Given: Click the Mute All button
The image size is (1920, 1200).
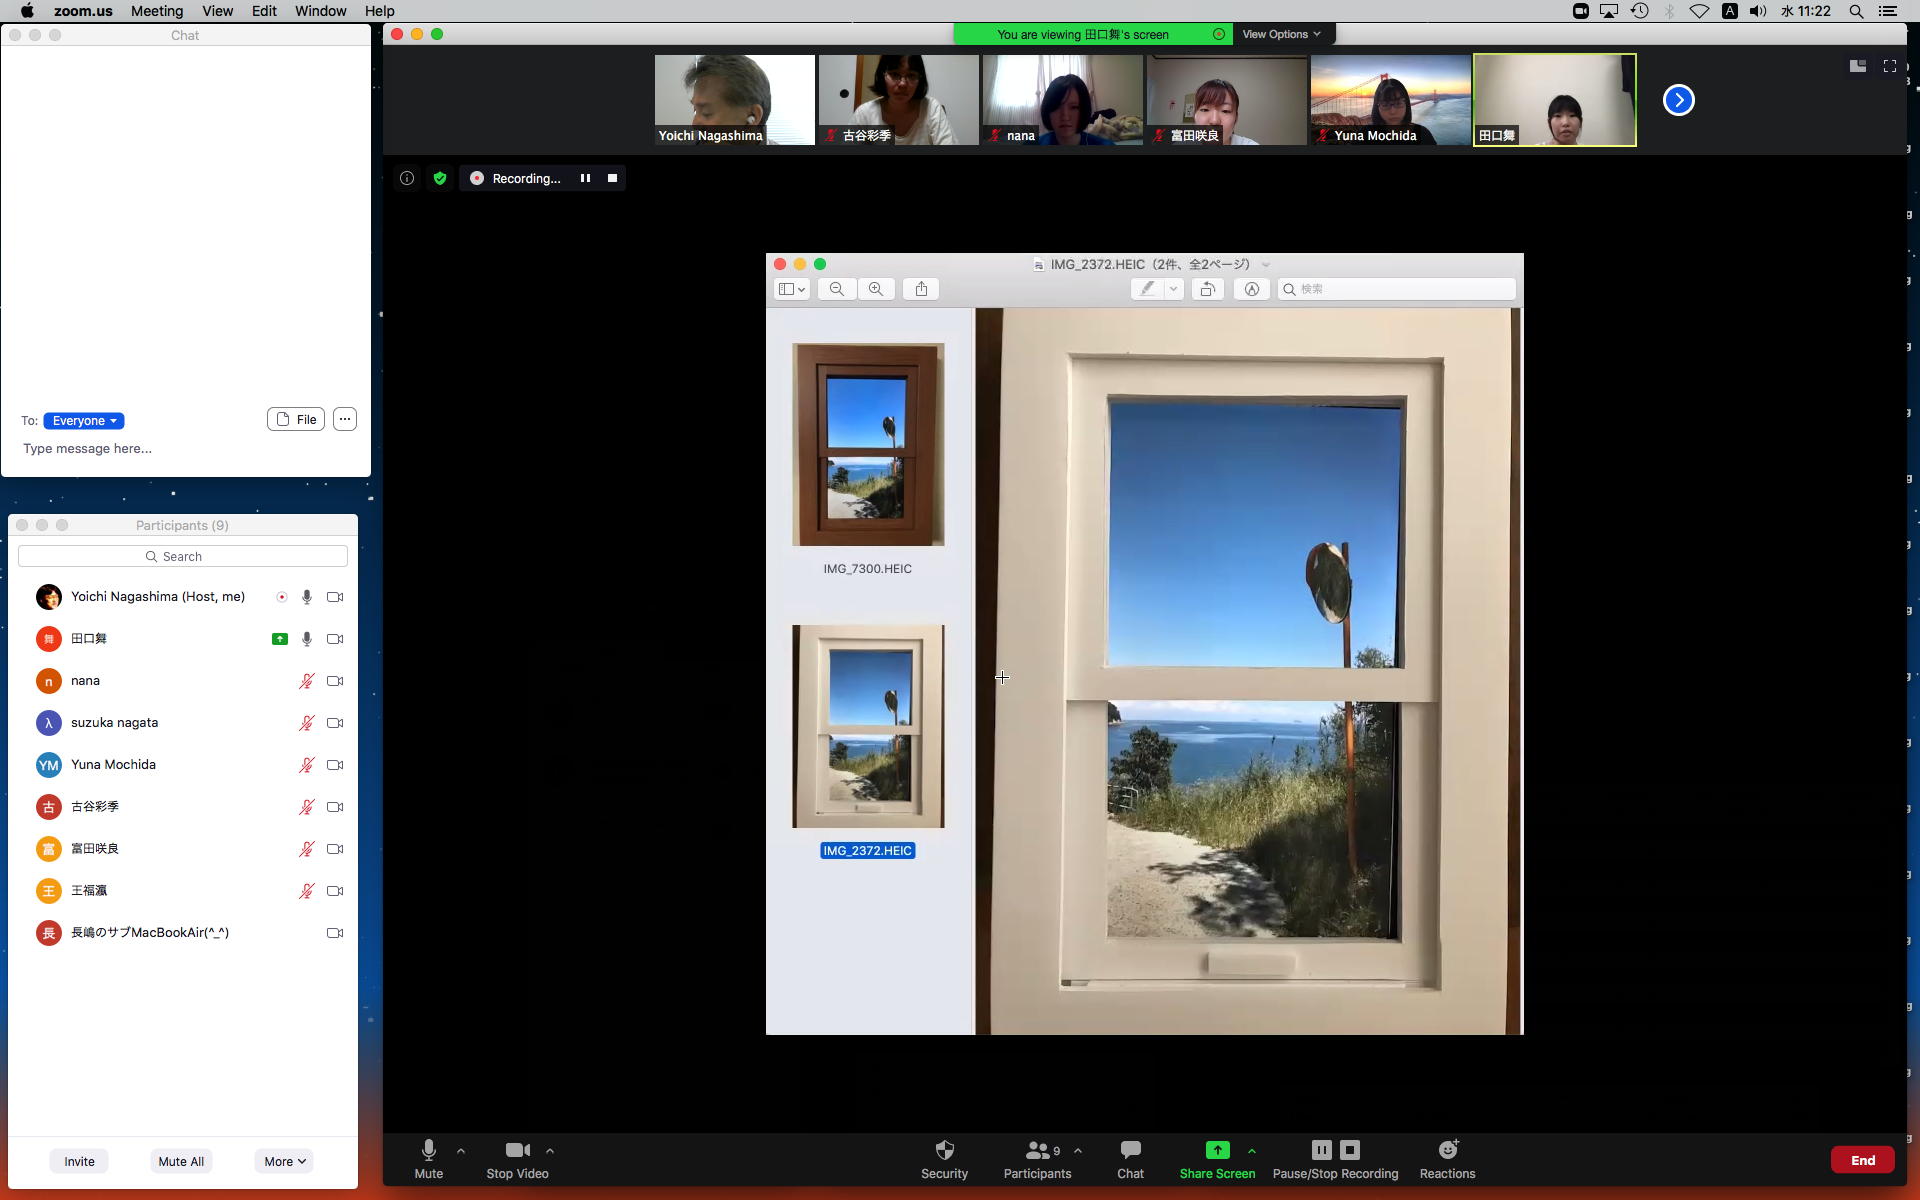Looking at the screenshot, I should (x=181, y=1161).
